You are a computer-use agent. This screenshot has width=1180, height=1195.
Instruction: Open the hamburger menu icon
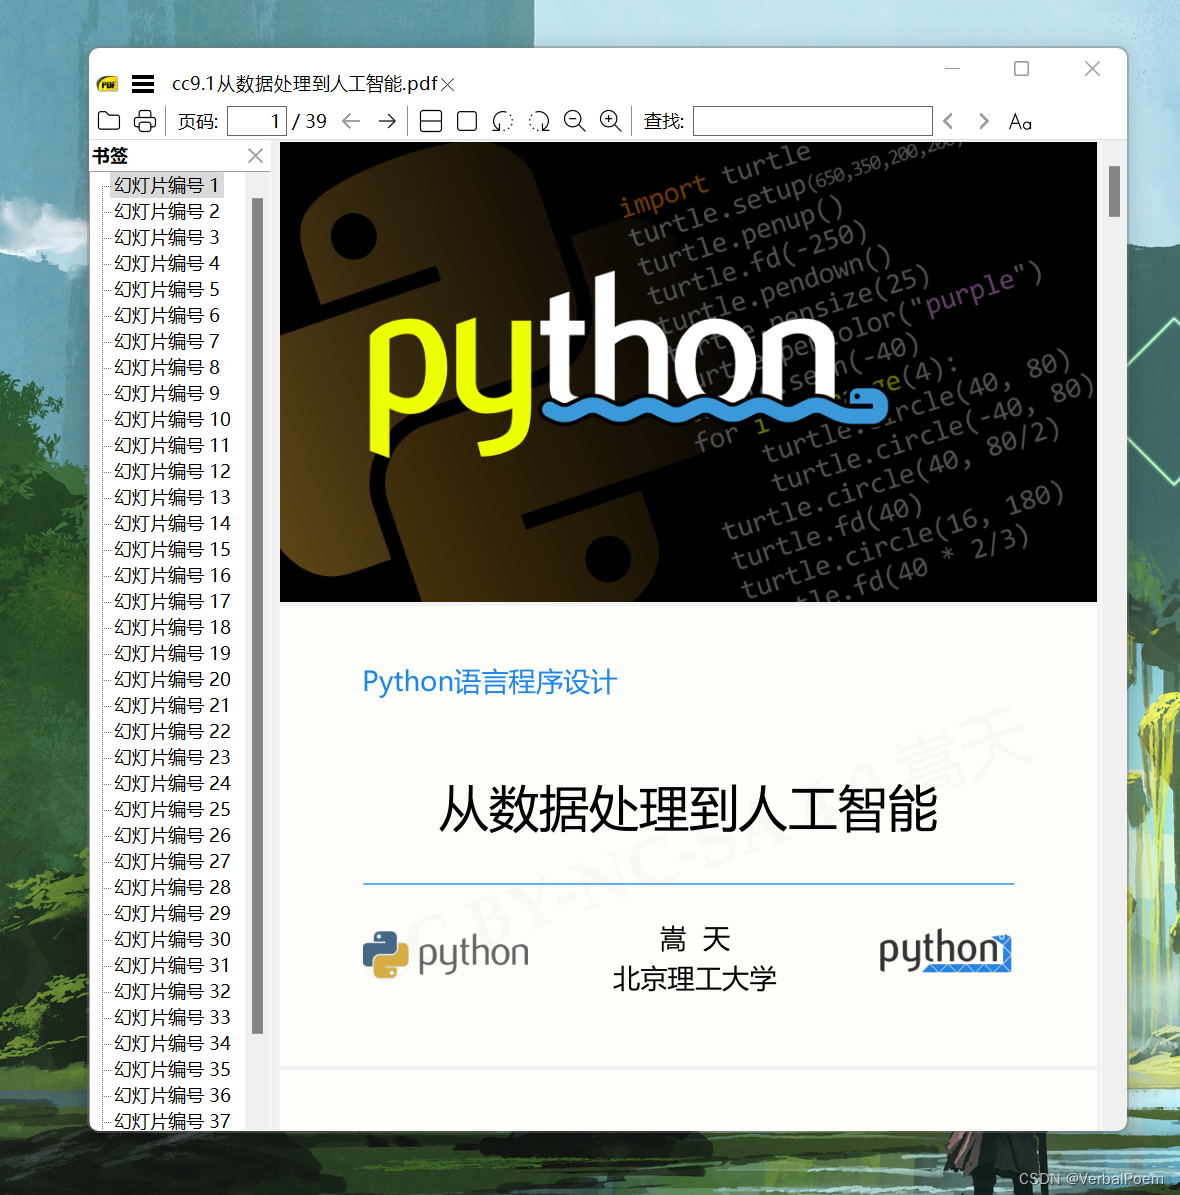pos(143,84)
